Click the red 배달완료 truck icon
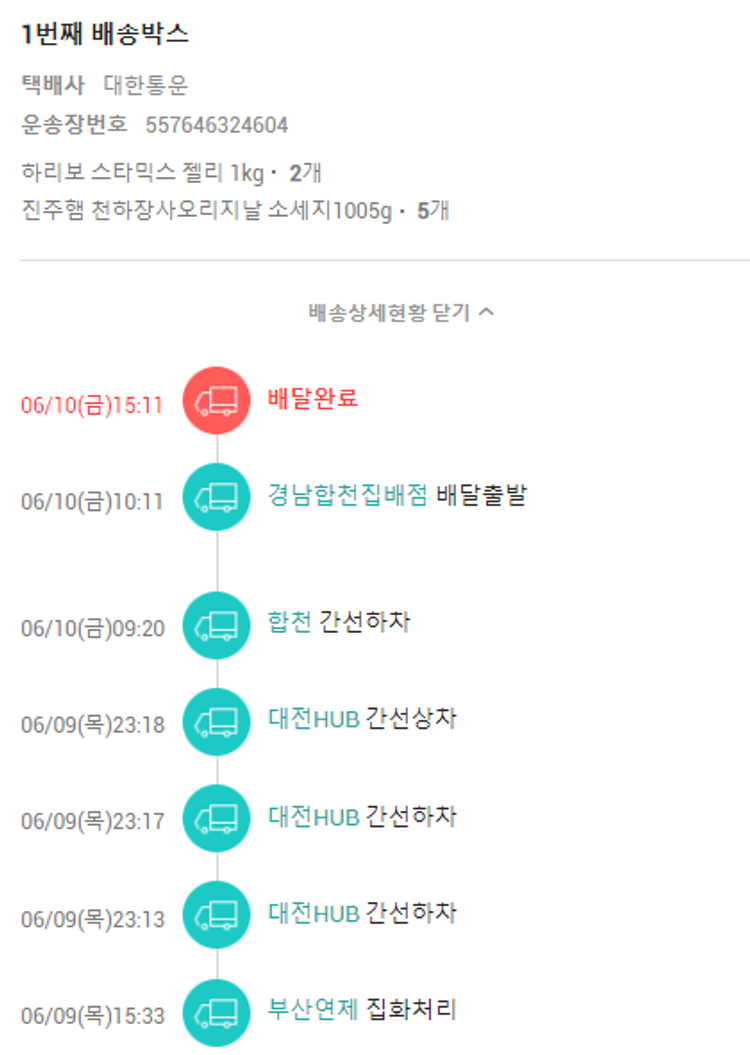This screenshot has height=1055, width=750. [x=216, y=401]
